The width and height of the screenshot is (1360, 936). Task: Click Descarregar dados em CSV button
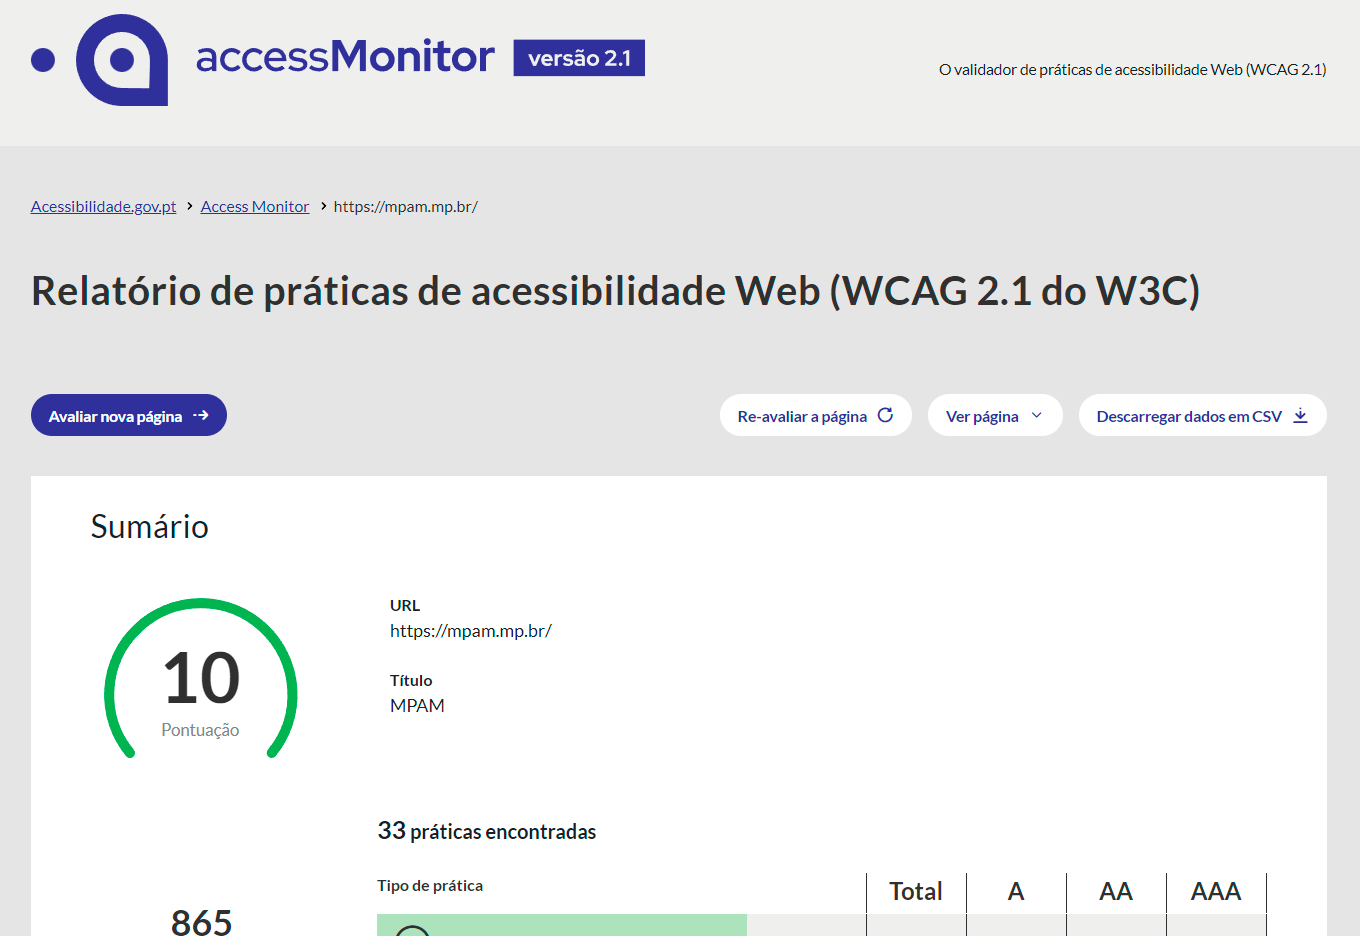point(1203,415)
